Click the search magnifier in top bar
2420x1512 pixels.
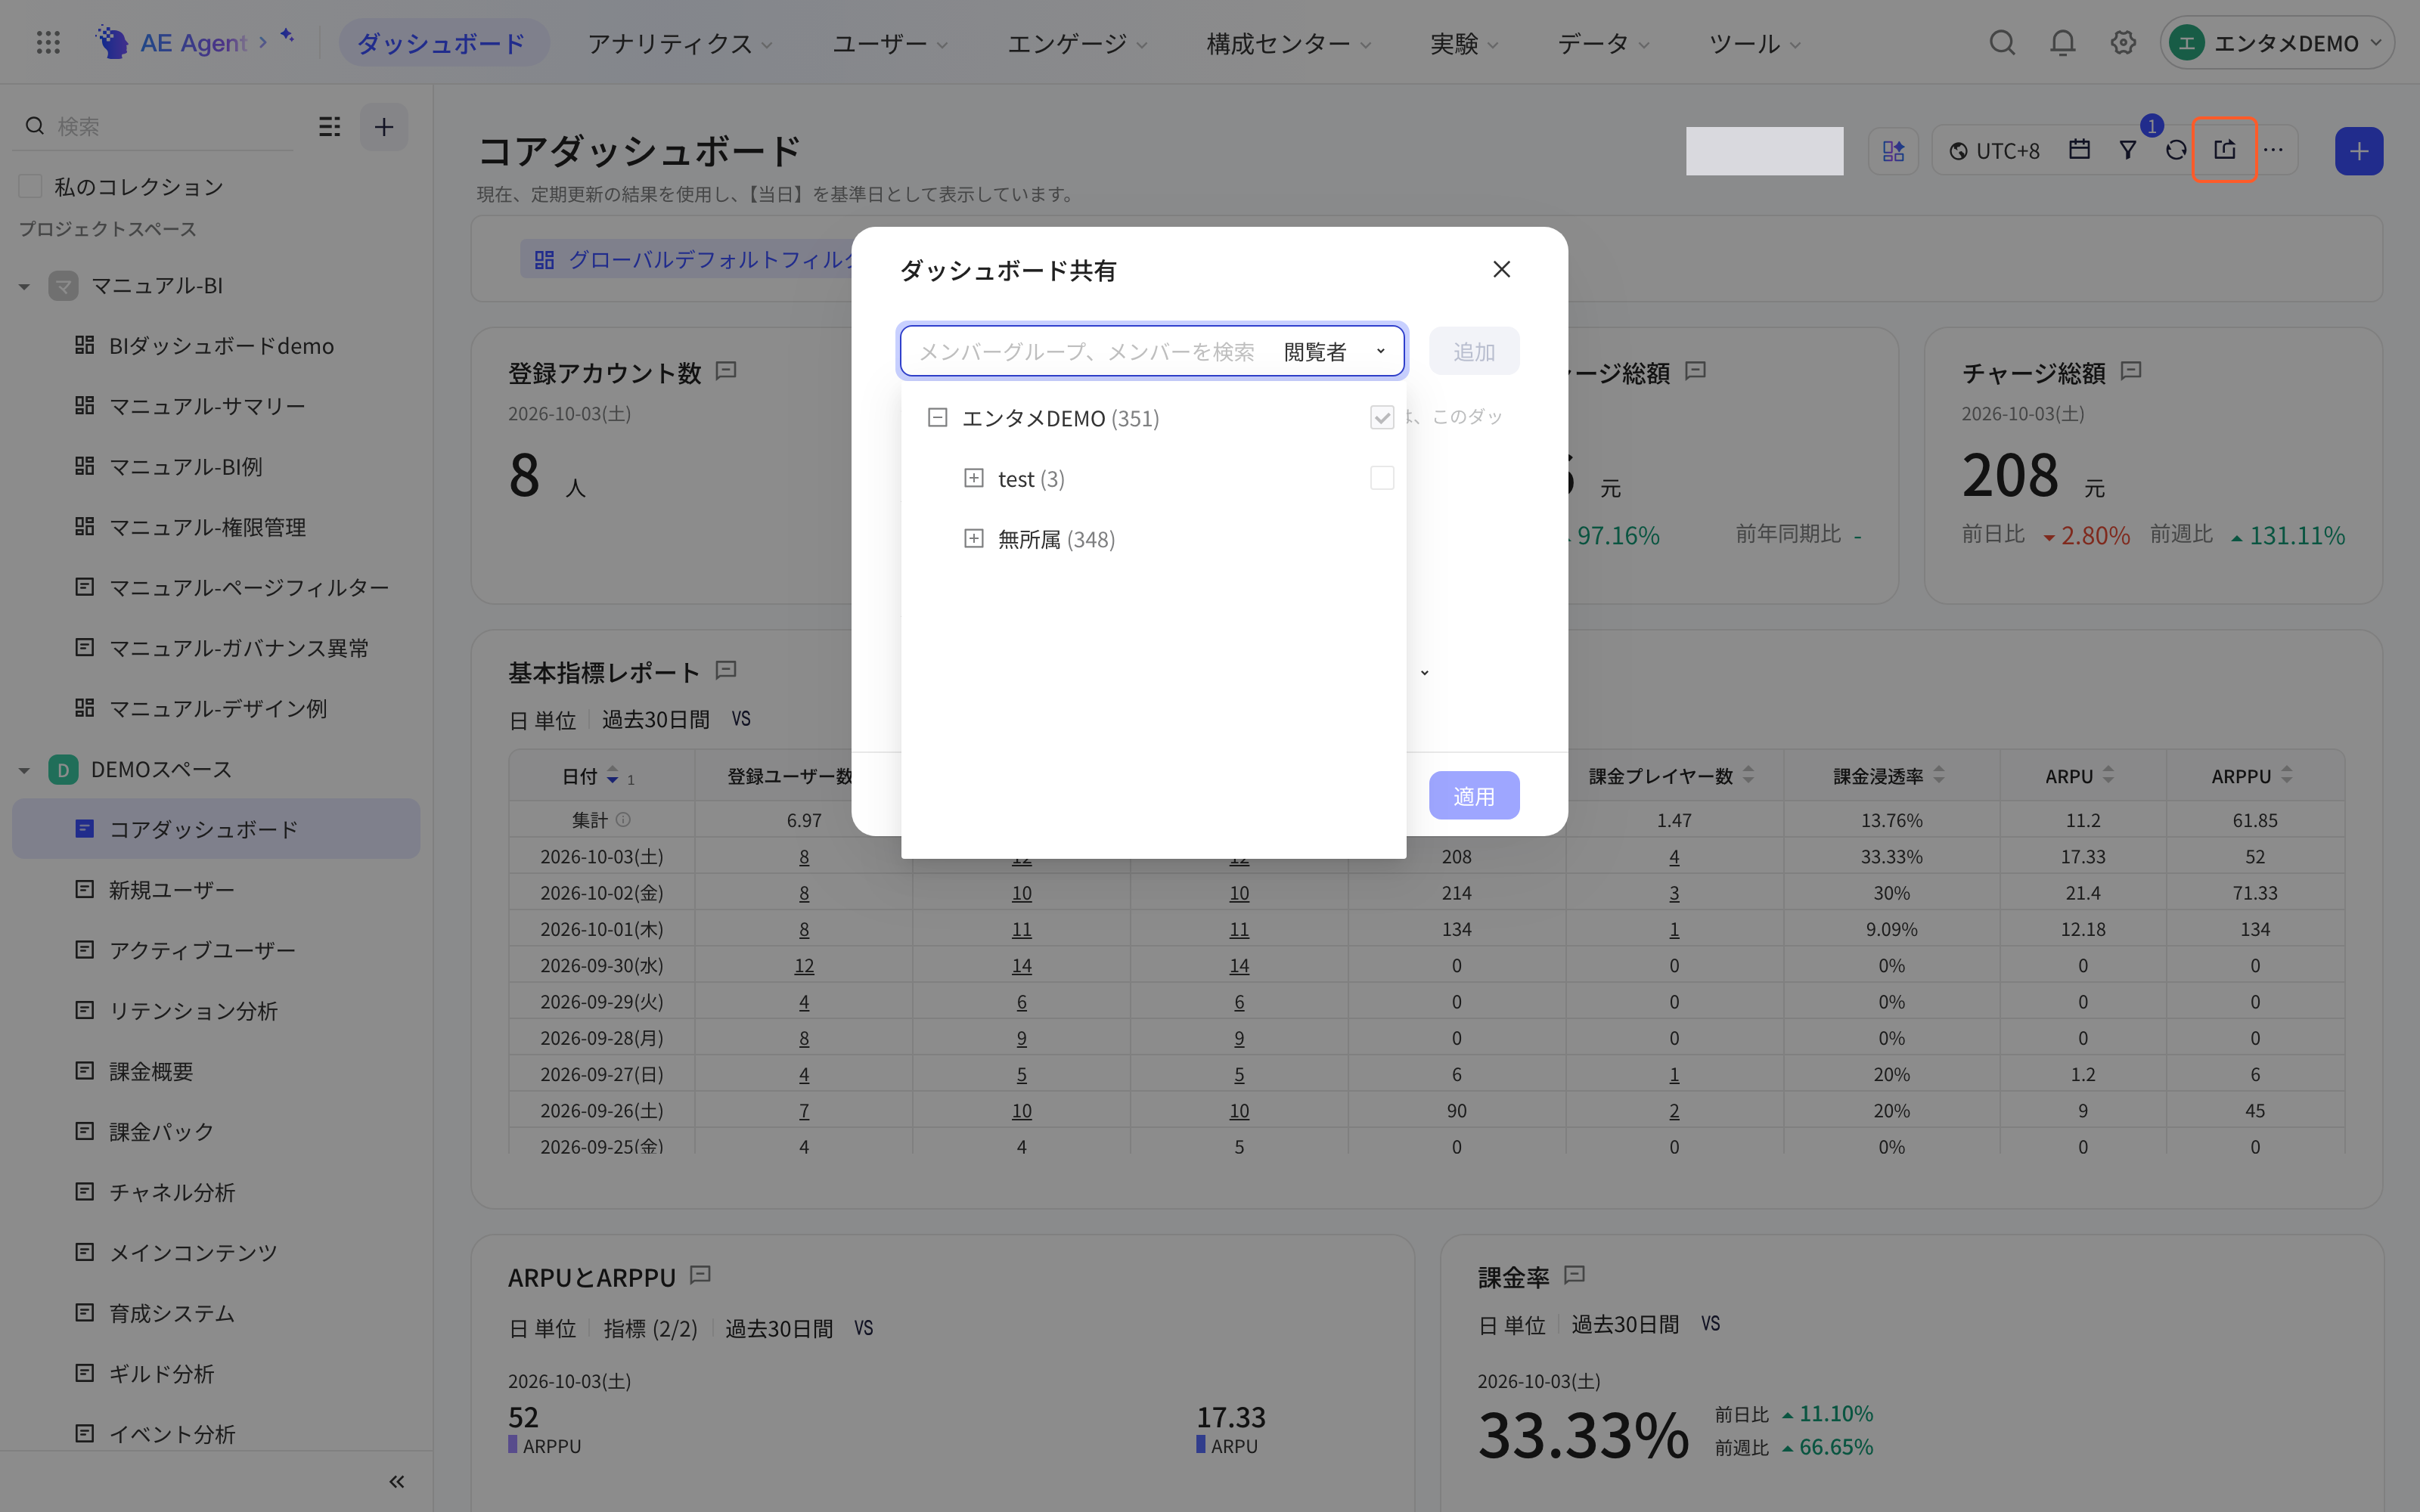tap(2002, 42)
